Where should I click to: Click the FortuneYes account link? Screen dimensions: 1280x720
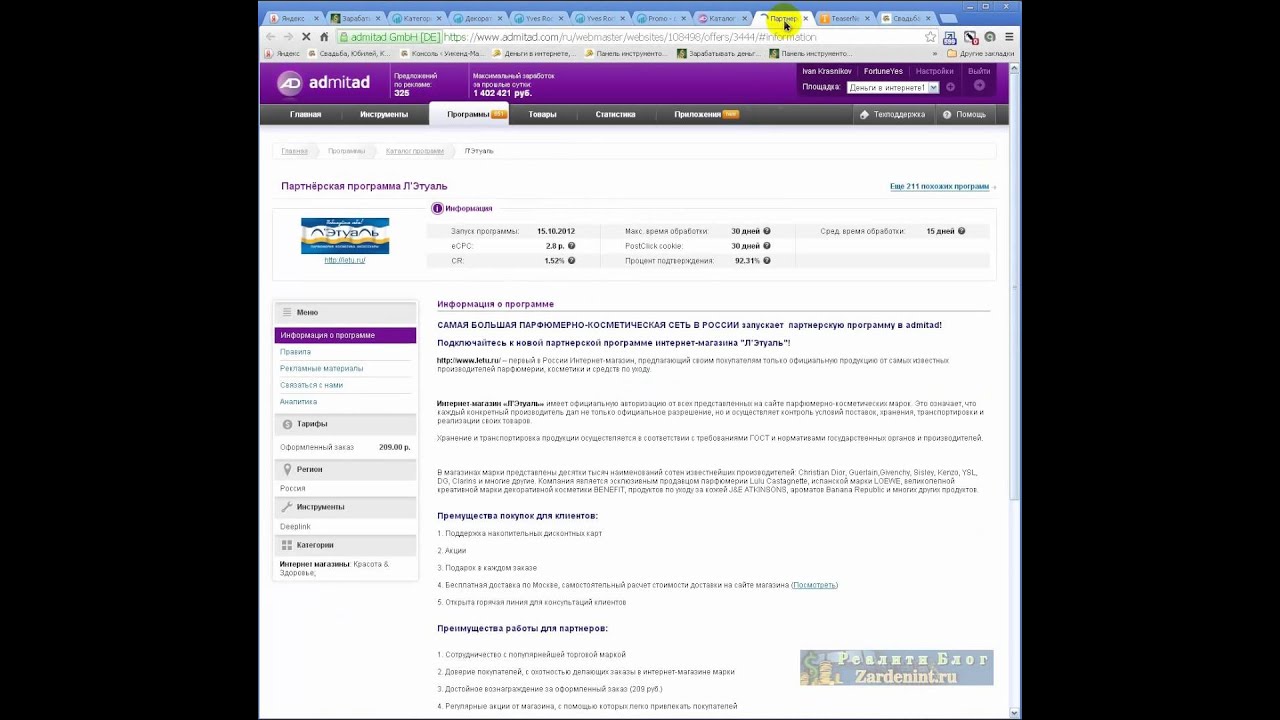[883, 71]
